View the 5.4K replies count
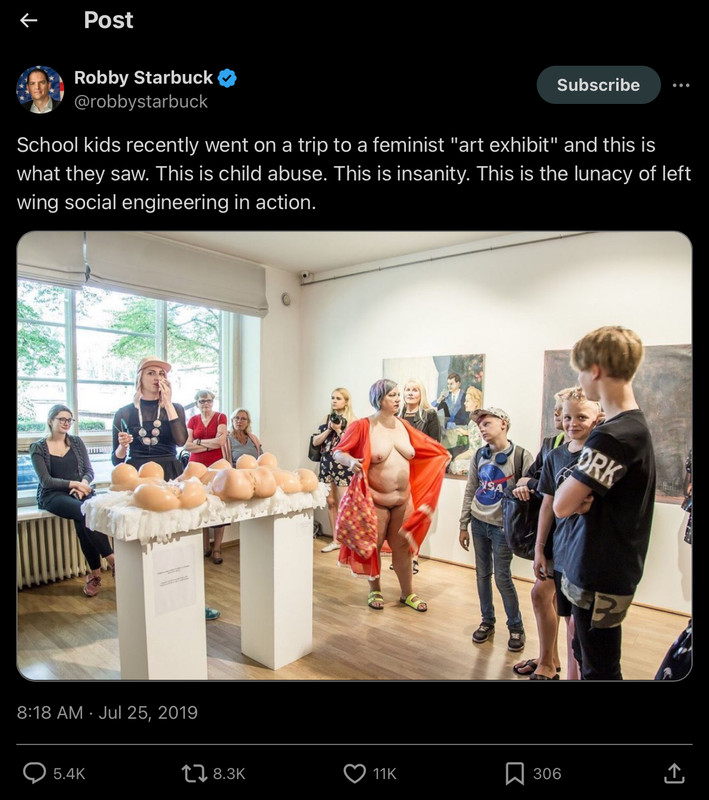Screen dimensions: 709x800 pos(69,773)
